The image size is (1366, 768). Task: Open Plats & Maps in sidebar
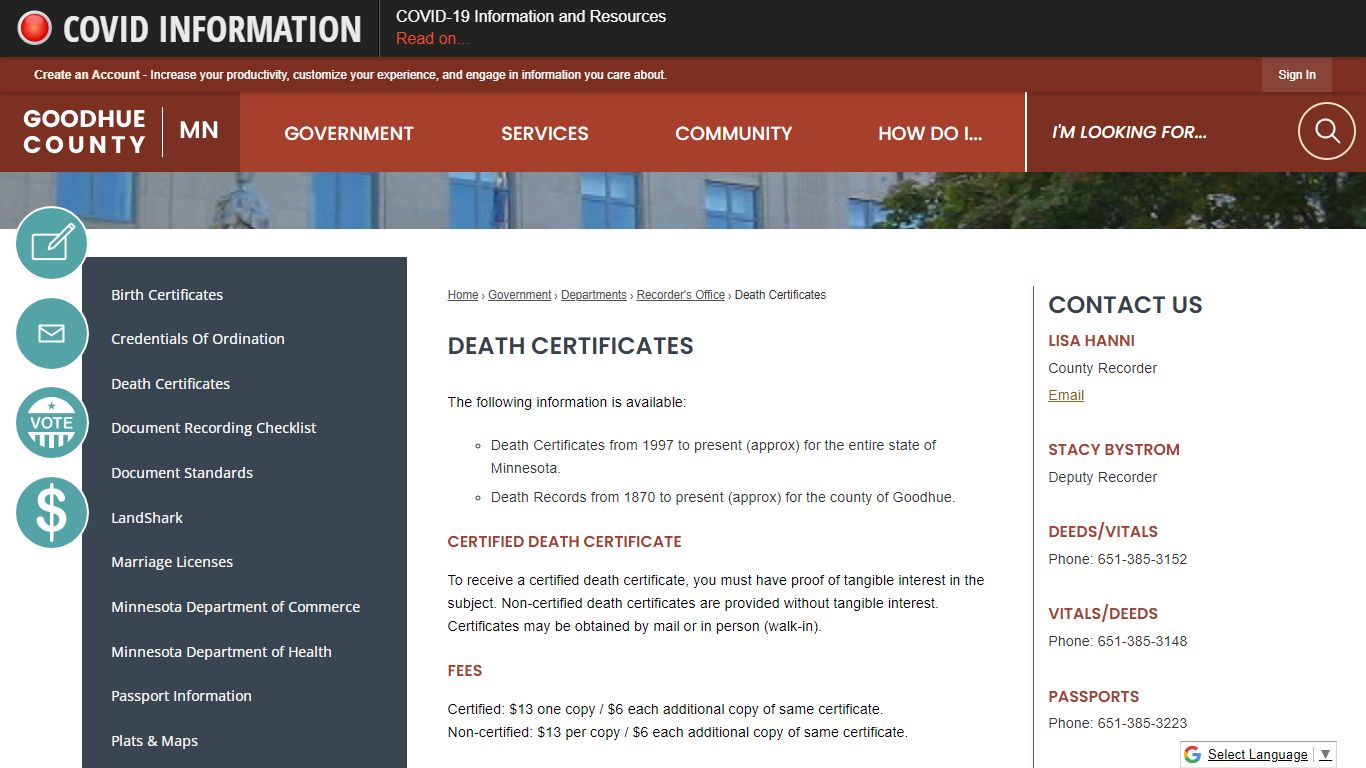[x=154, y=741]
